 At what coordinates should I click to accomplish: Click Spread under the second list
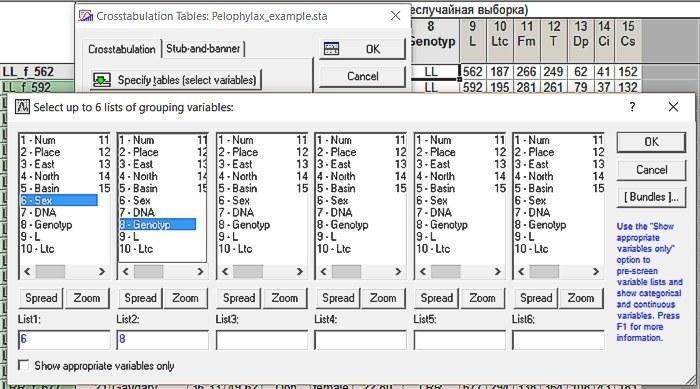point(140,298)
